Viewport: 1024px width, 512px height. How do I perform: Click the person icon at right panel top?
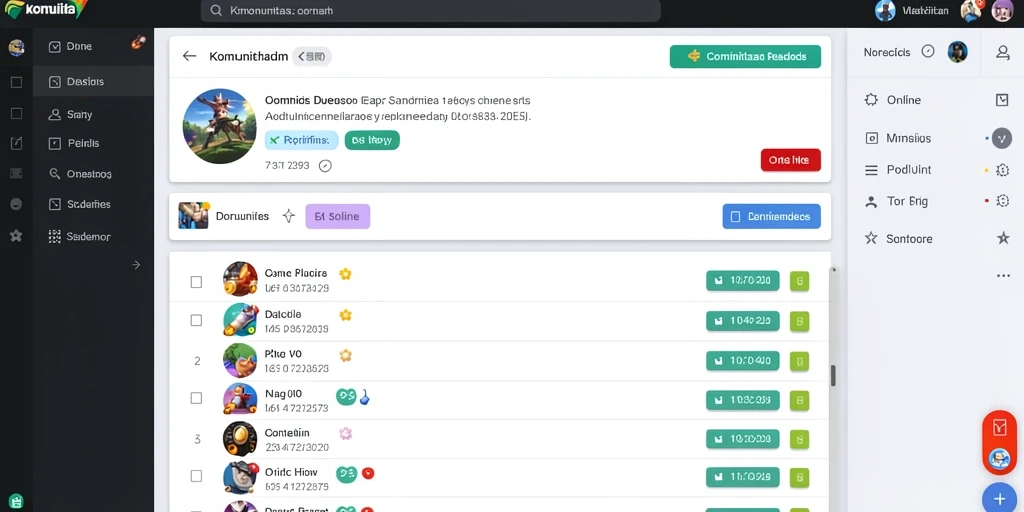click(x=1003, y=52)
